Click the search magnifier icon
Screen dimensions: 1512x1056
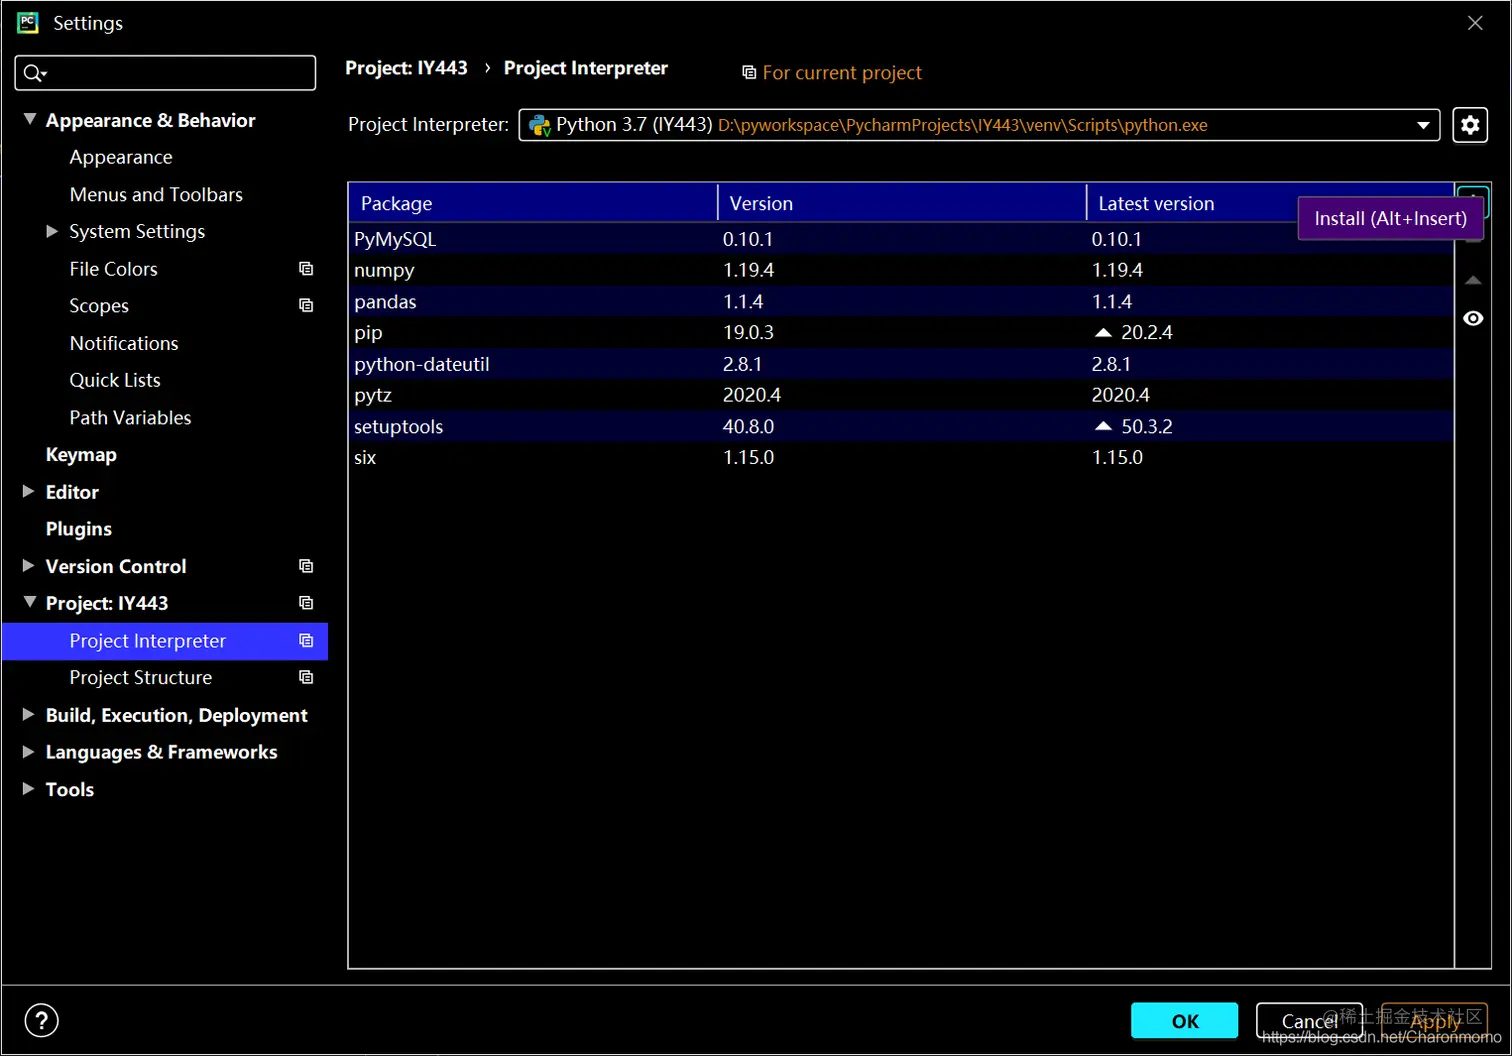point(34,72)
